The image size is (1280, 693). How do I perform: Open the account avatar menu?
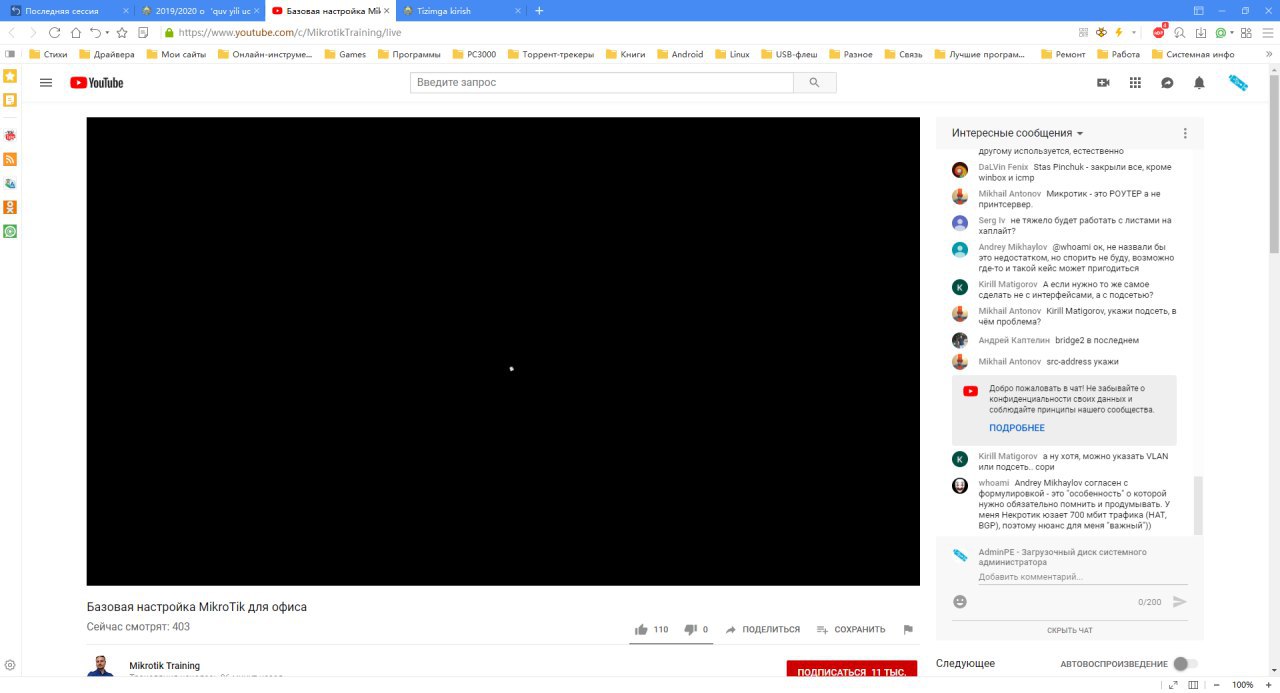[x=1238, y=83]
